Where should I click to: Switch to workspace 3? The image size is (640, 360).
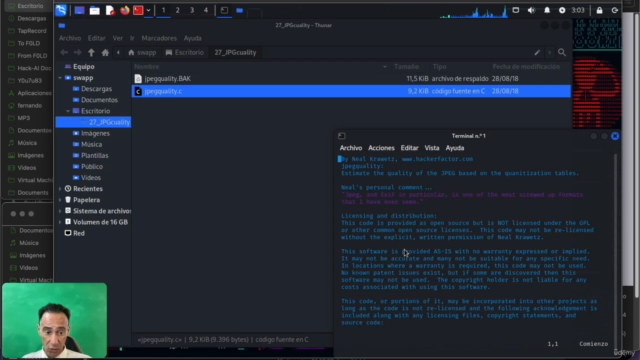(192, 10)
